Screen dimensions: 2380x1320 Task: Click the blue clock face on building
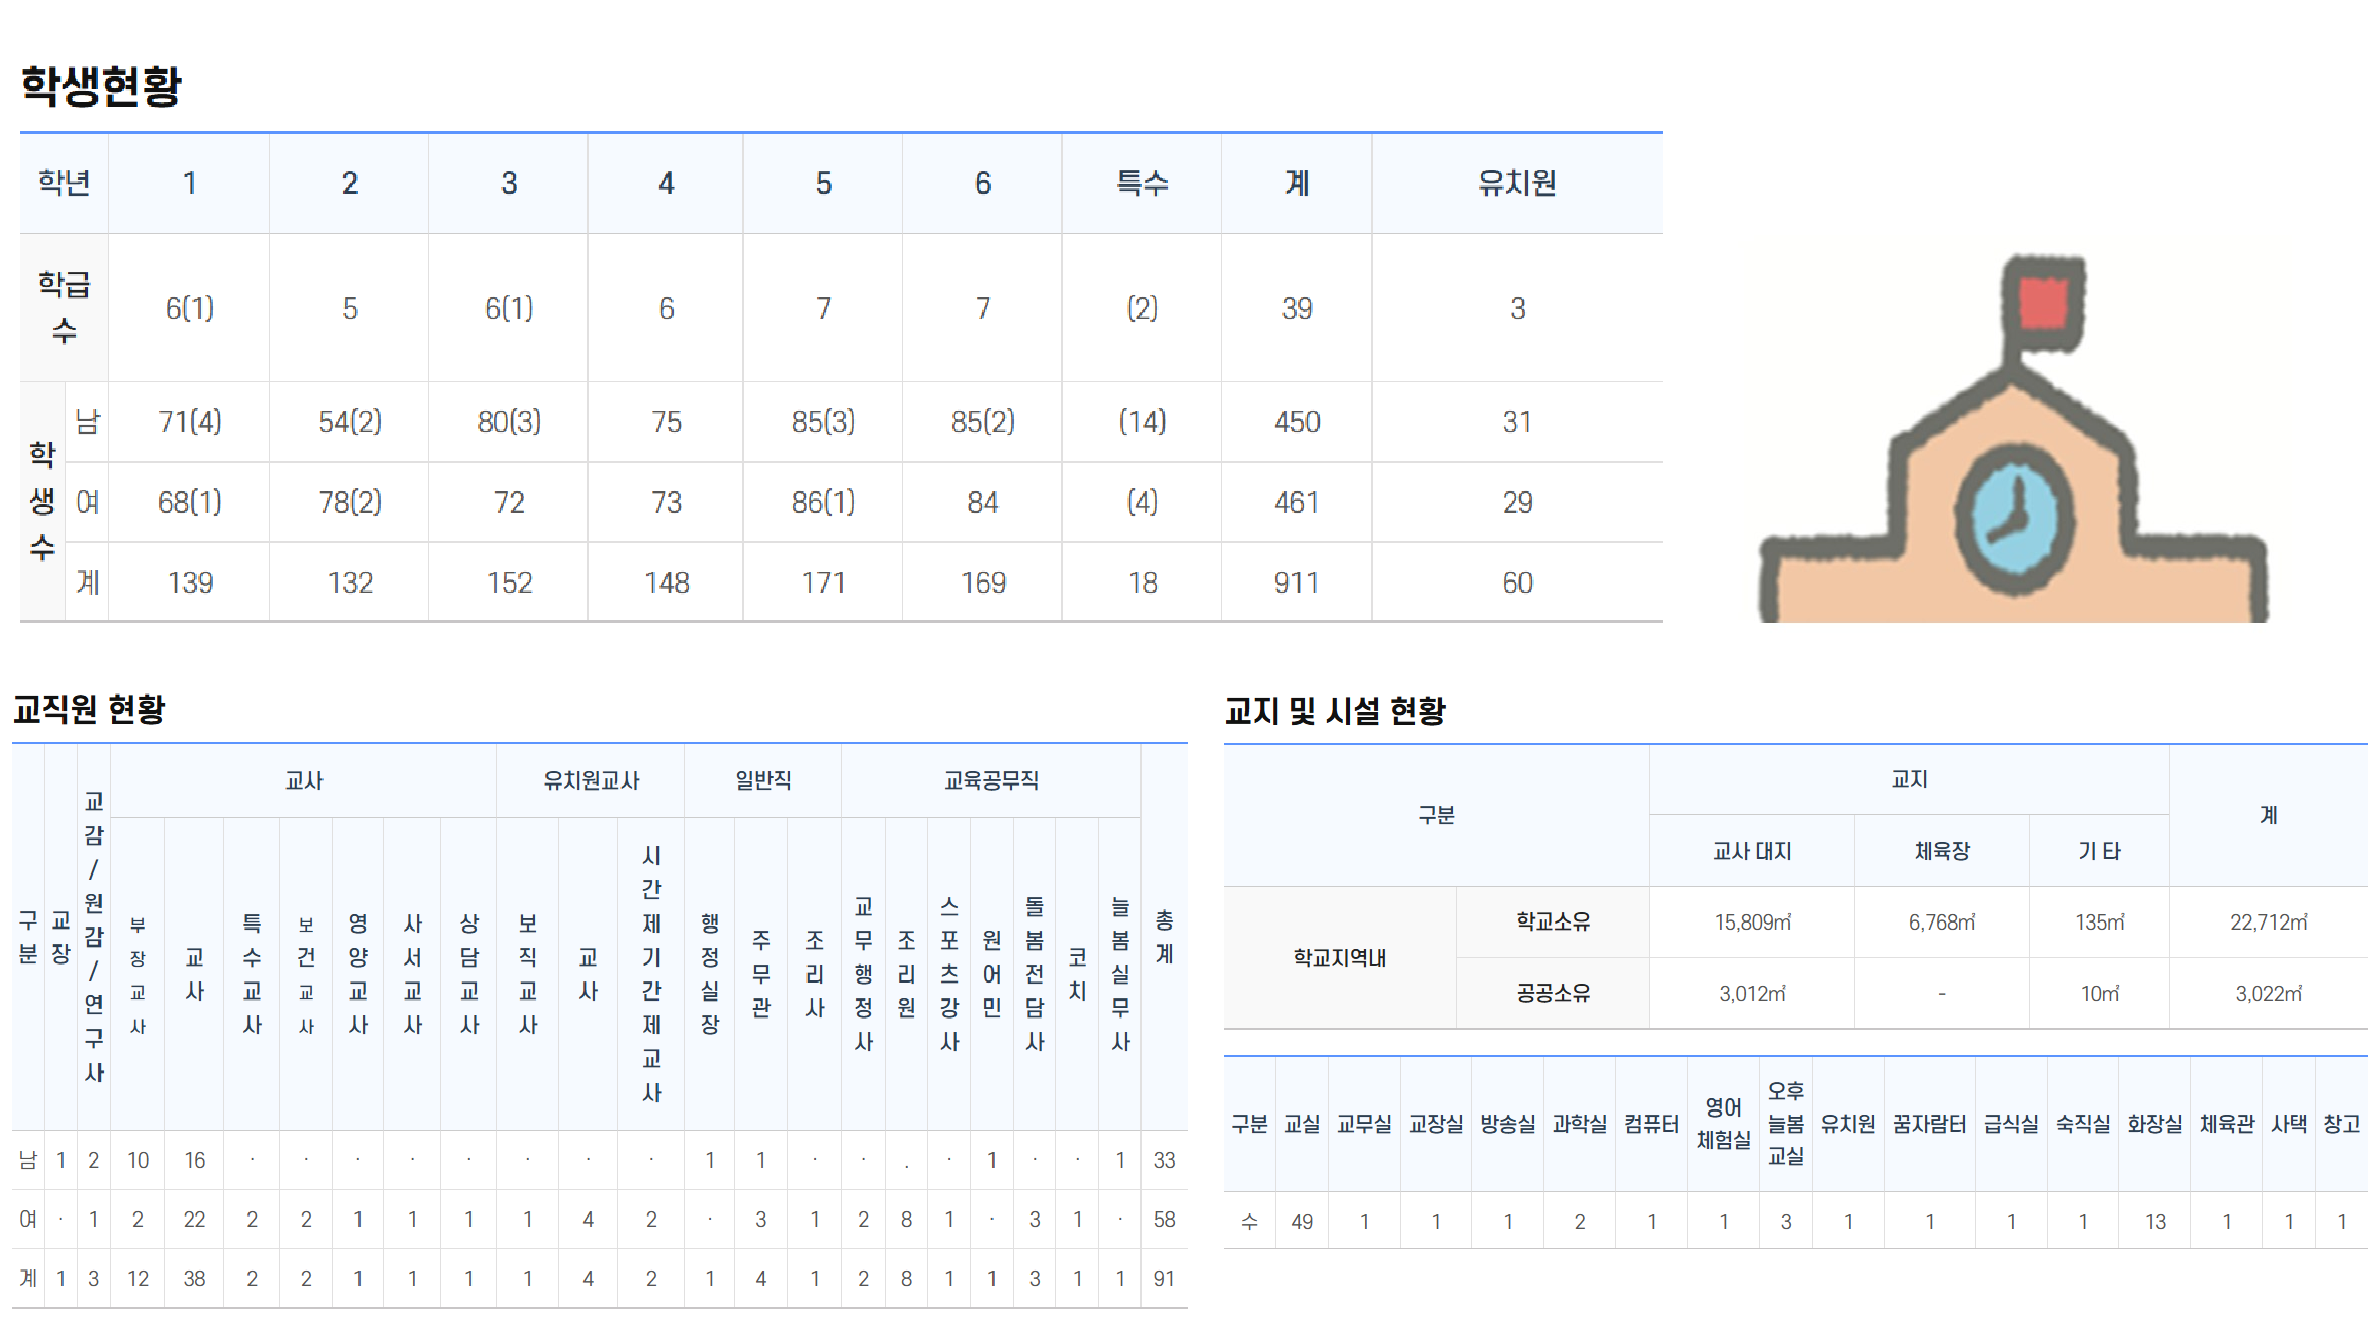2014,519
